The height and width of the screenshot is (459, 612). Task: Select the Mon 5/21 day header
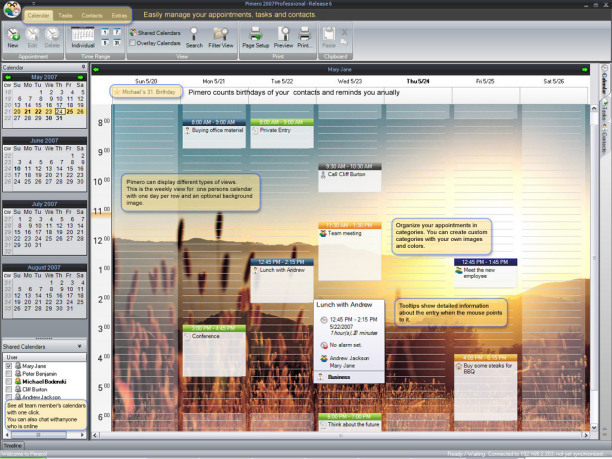213,81
